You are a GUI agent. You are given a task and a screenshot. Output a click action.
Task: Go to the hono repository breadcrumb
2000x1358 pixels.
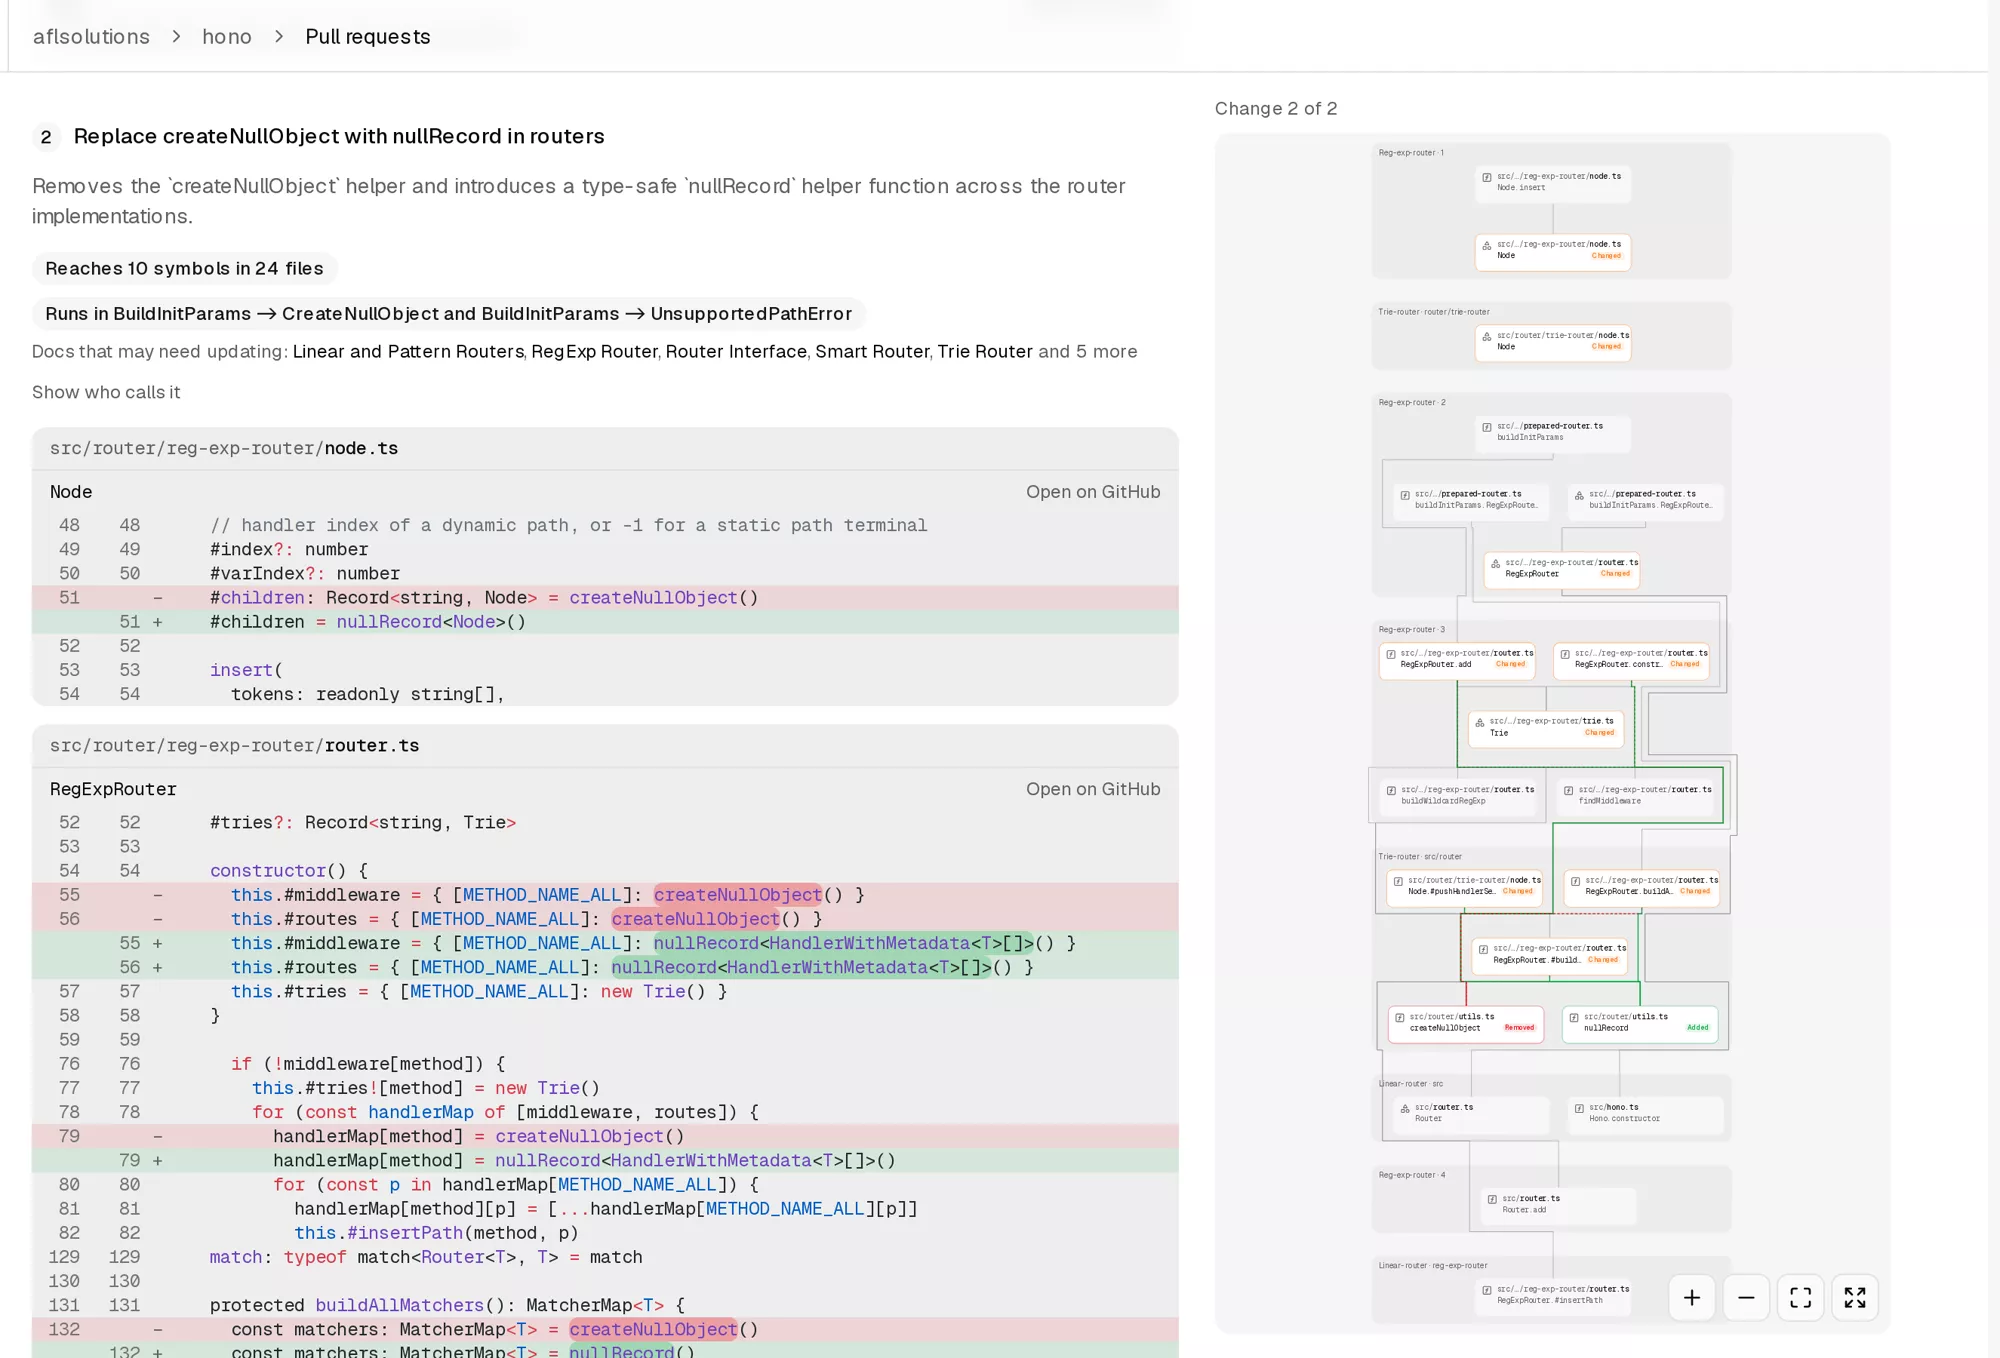[227, 36]
